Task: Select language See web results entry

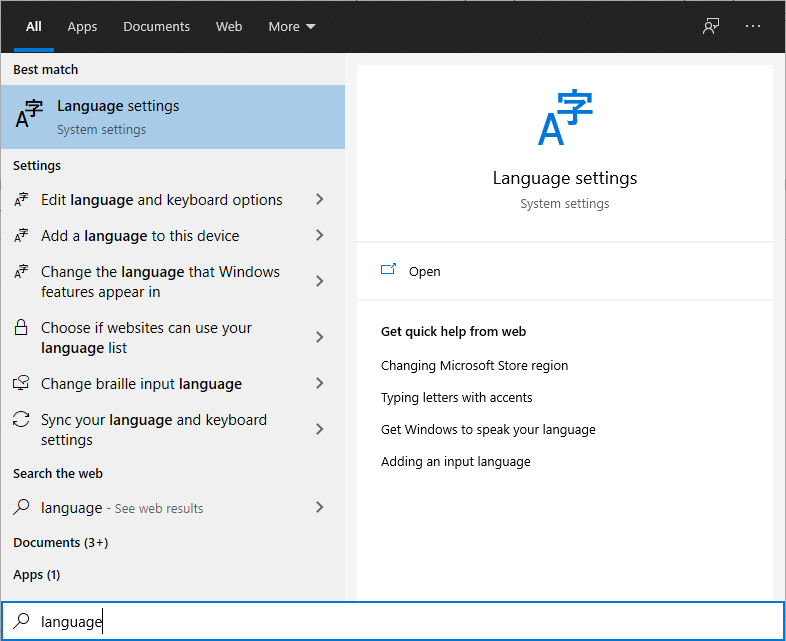Action: (172, 508)
